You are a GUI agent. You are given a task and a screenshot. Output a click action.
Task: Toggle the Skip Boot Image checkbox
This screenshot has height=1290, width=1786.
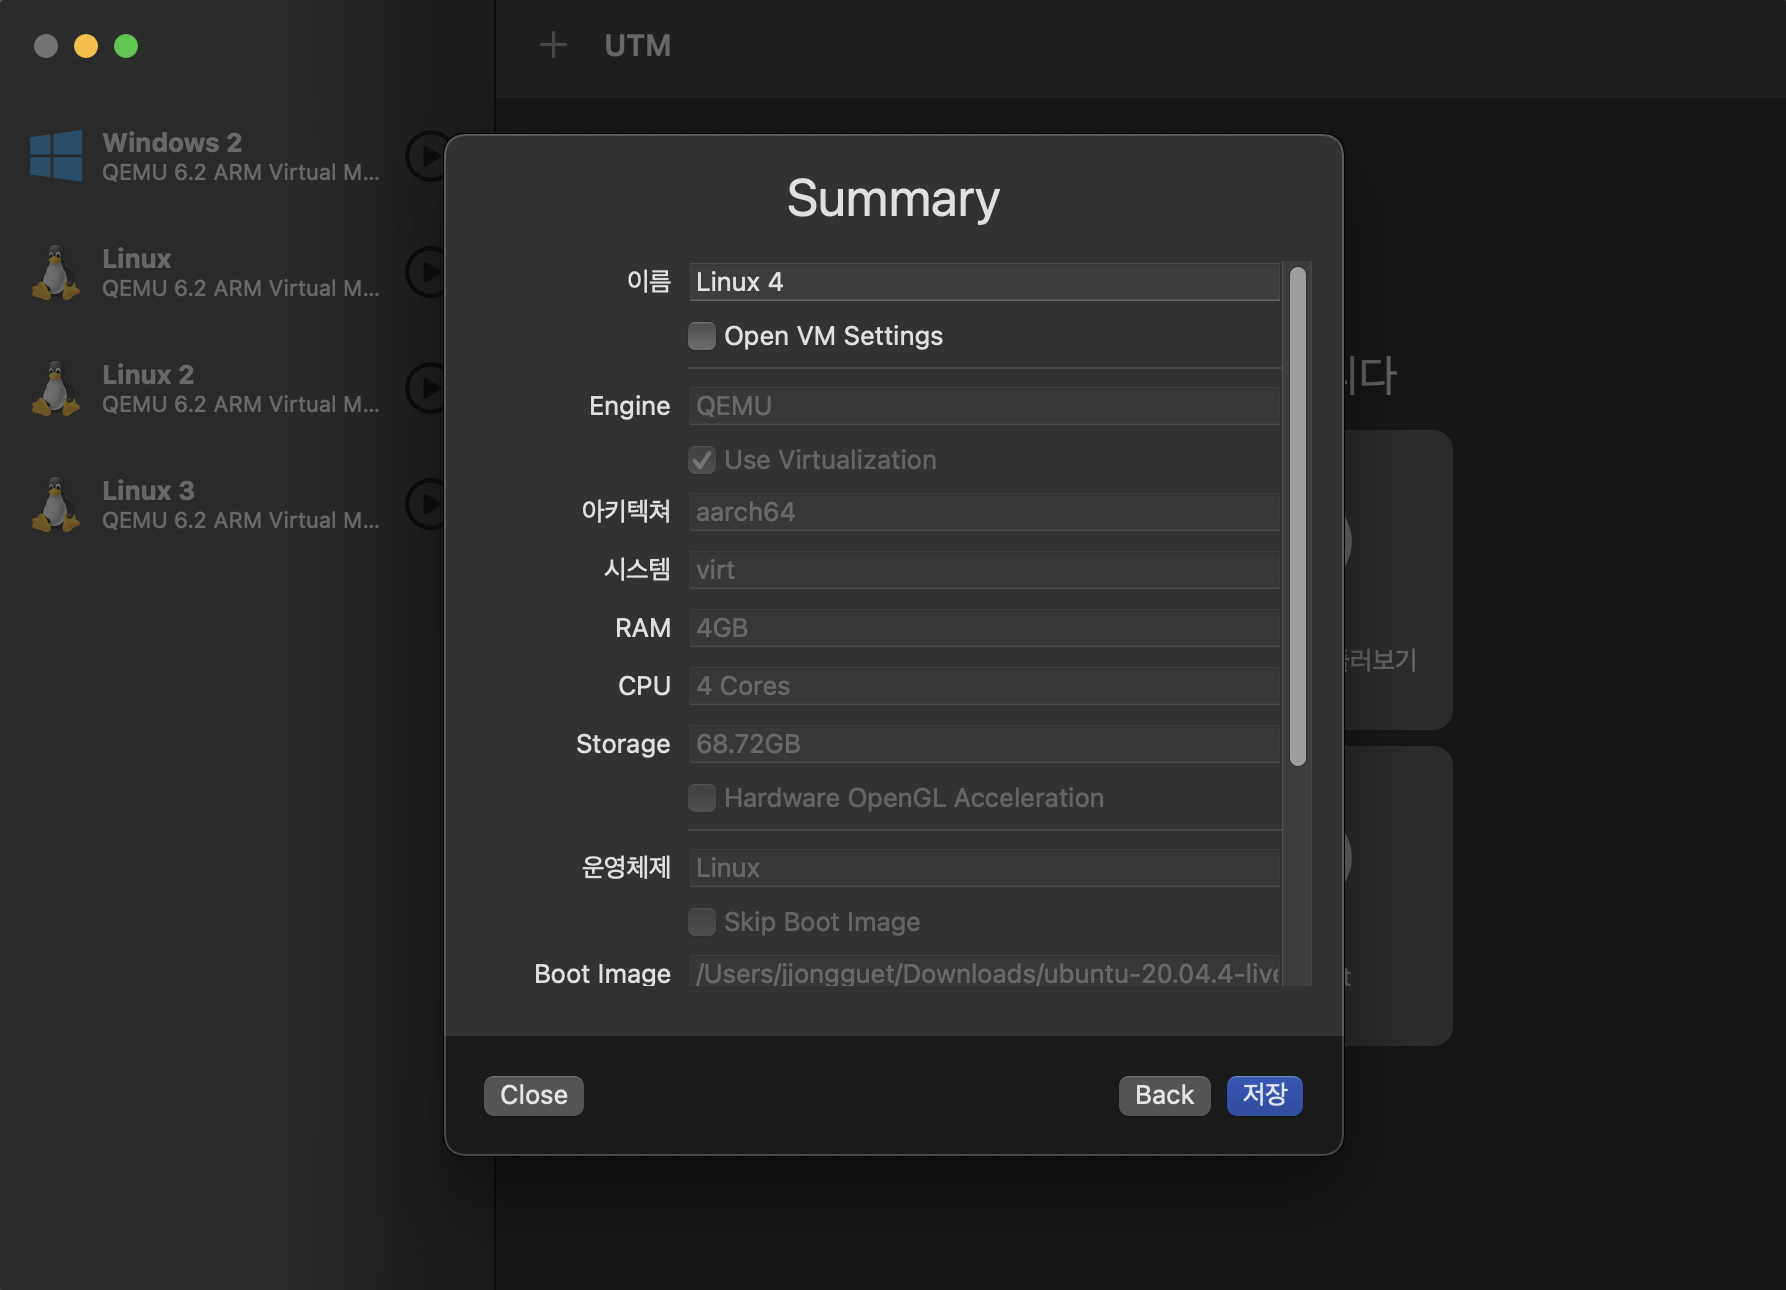click(702, 922)
